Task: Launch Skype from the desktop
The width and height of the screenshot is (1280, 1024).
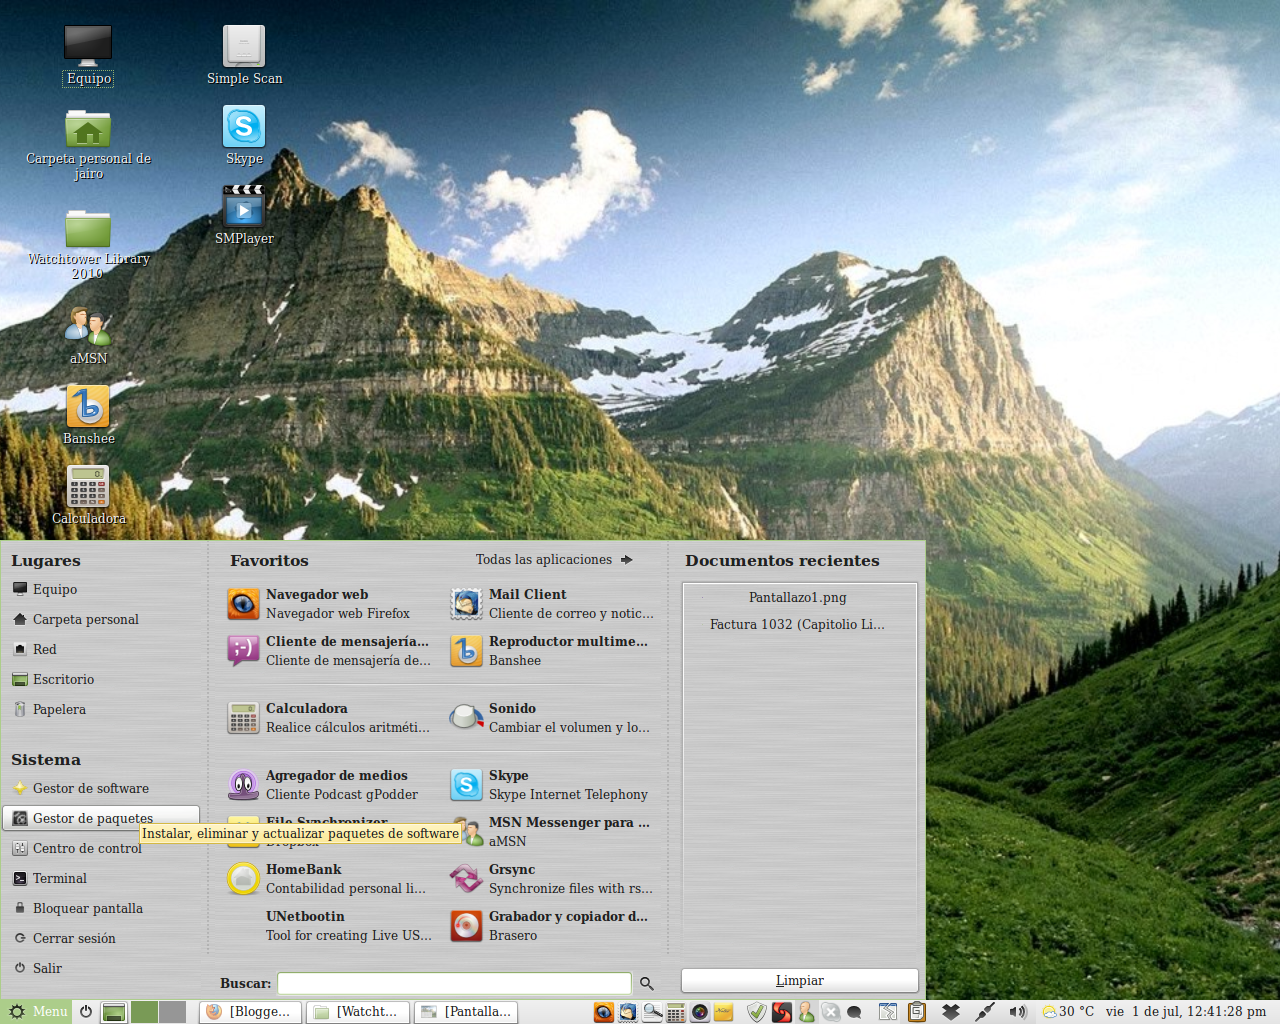Action: pos(243,128)
